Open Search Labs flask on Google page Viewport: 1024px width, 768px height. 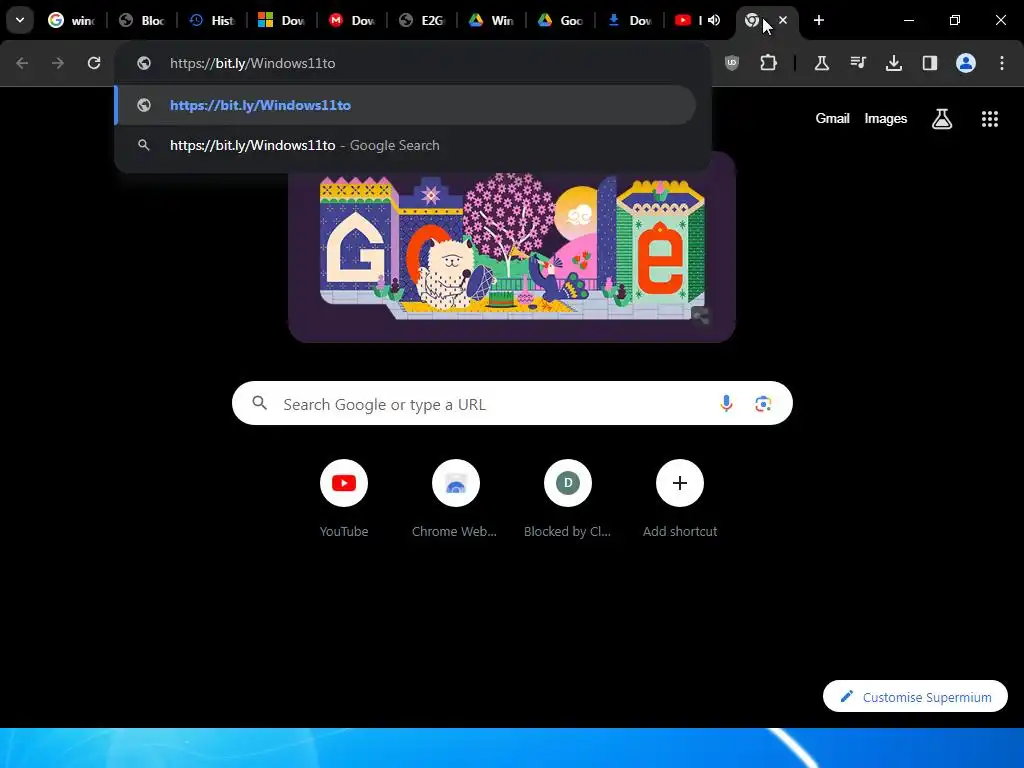coord(942,119)
